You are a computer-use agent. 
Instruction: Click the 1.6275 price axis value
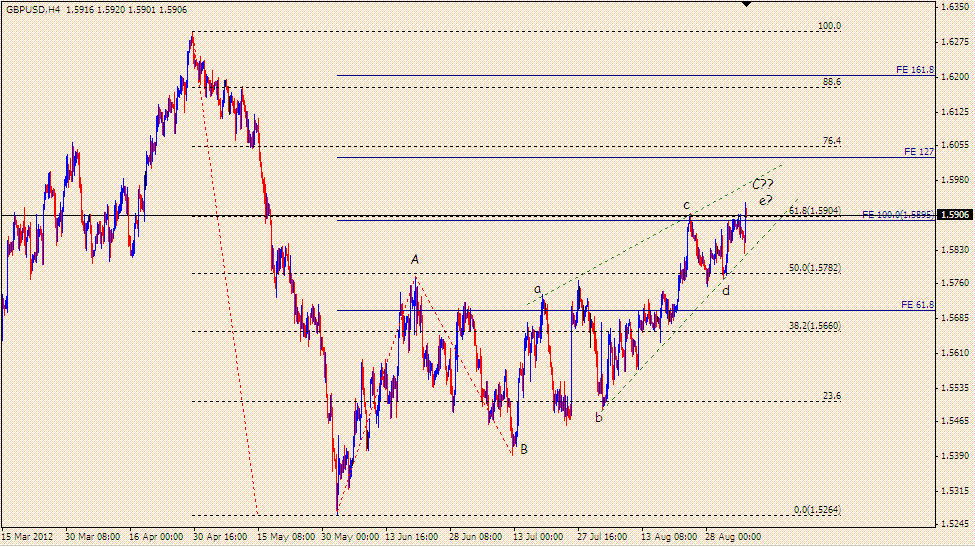pyautogui.click(x=954, y=42)
